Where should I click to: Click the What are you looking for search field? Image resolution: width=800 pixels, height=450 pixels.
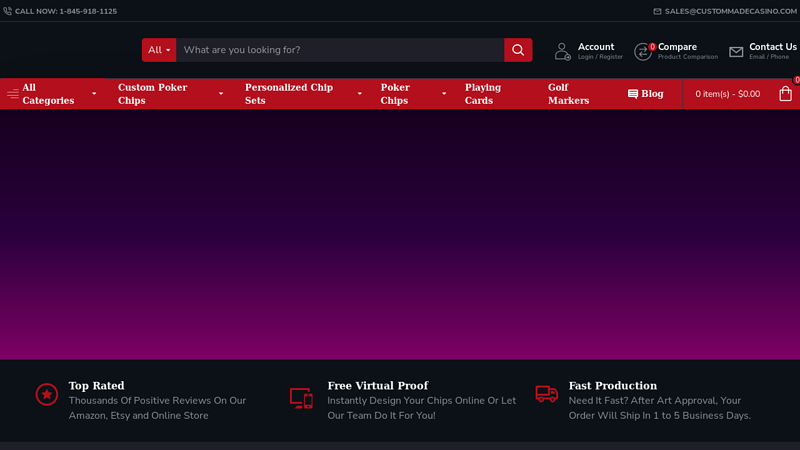pyautogui.click(x=340, y=50)
